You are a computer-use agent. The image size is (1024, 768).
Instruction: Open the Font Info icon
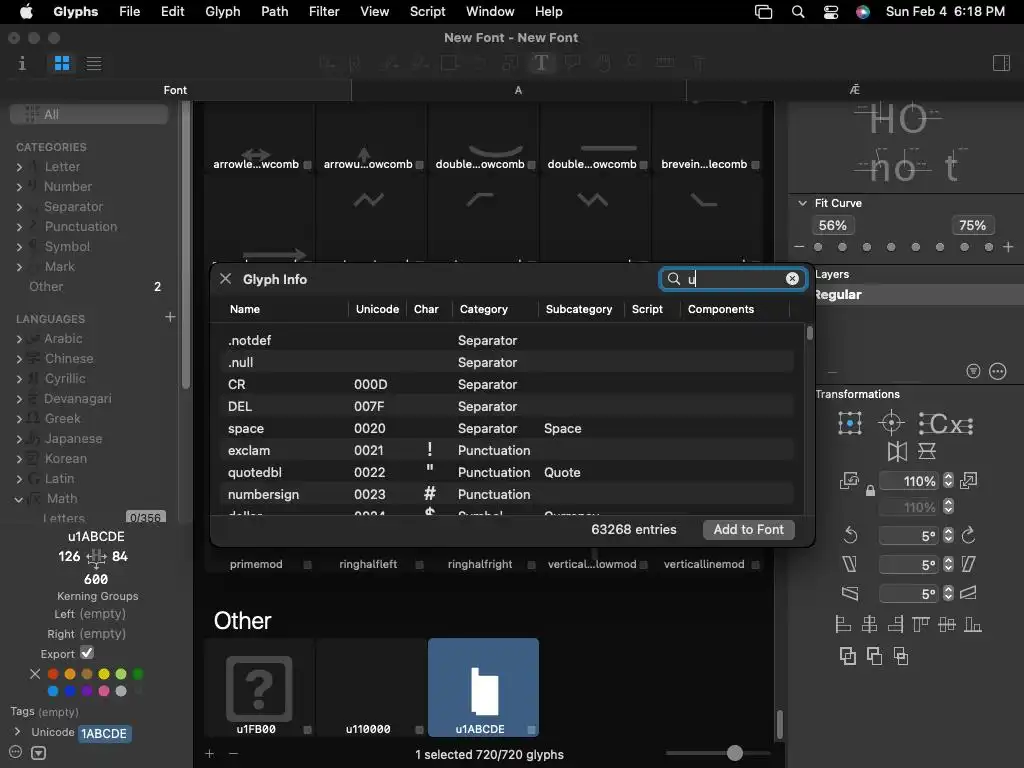click(x=22, y=63)
